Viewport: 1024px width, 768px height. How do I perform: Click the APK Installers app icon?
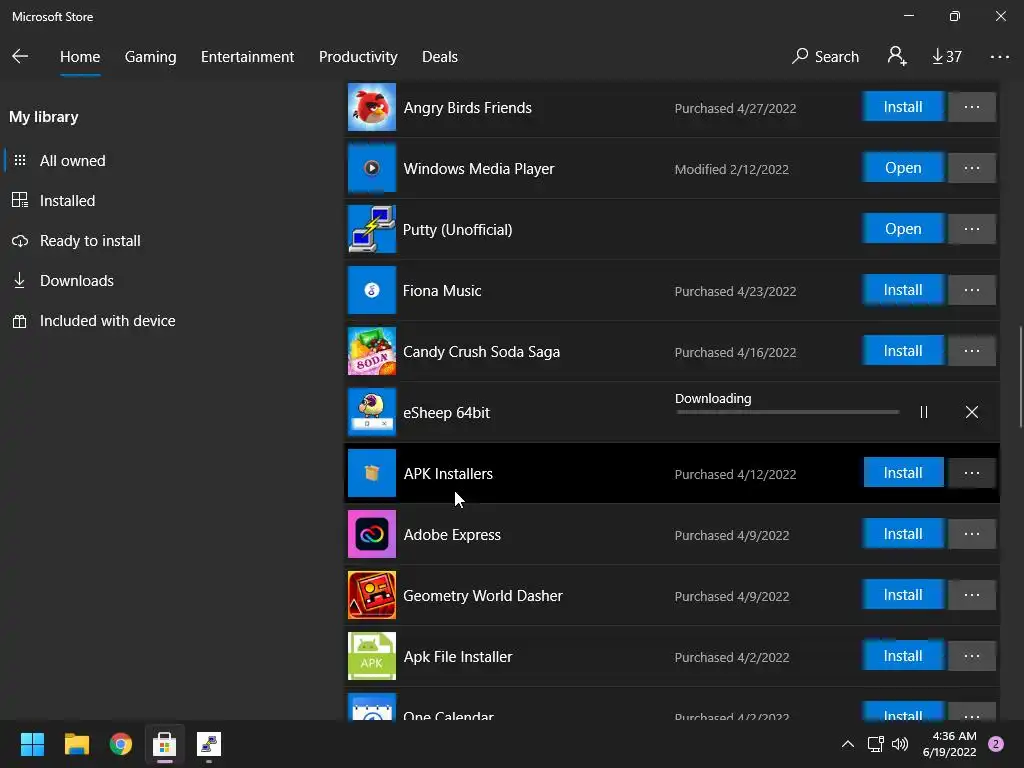click(x=372, y=473)
